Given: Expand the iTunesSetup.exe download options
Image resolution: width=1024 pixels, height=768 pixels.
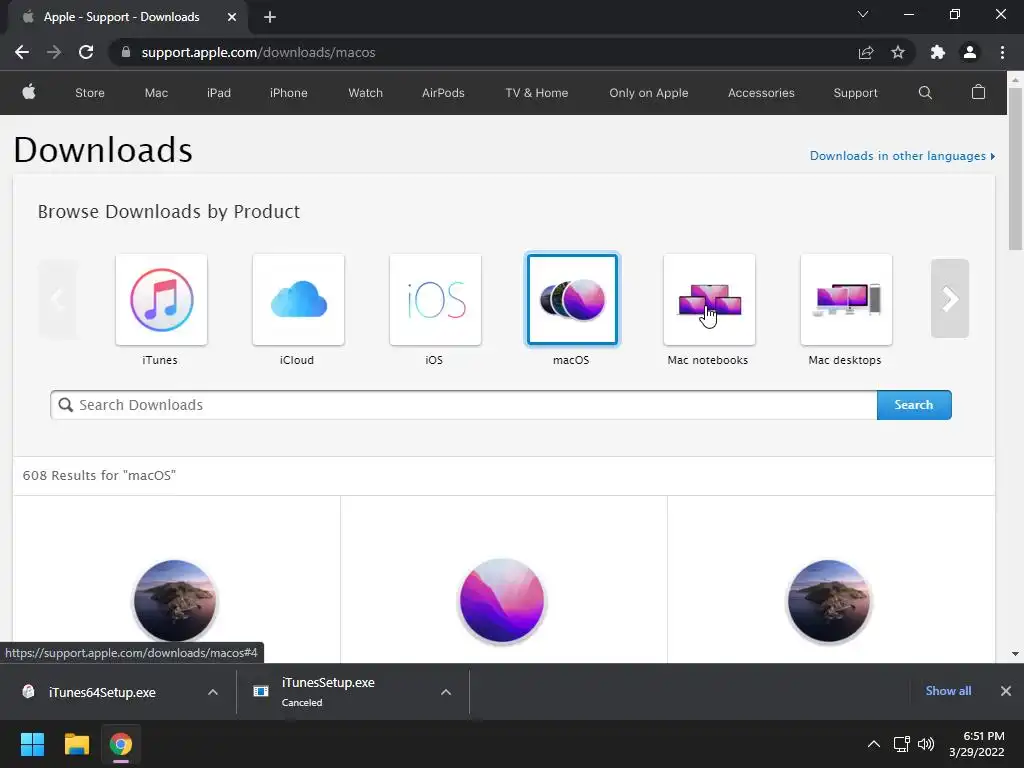Looking at the screenshot, I should tap(446, 692).
